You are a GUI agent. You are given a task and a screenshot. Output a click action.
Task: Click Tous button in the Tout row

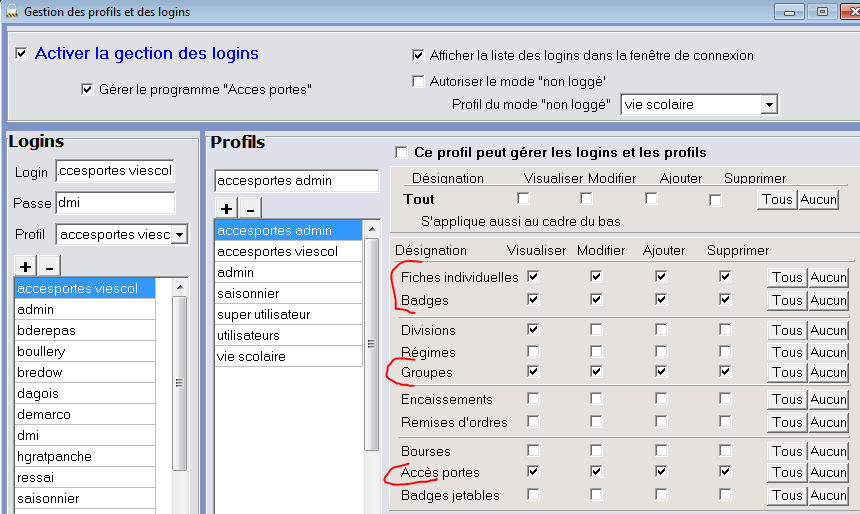(x=776, y=199)
